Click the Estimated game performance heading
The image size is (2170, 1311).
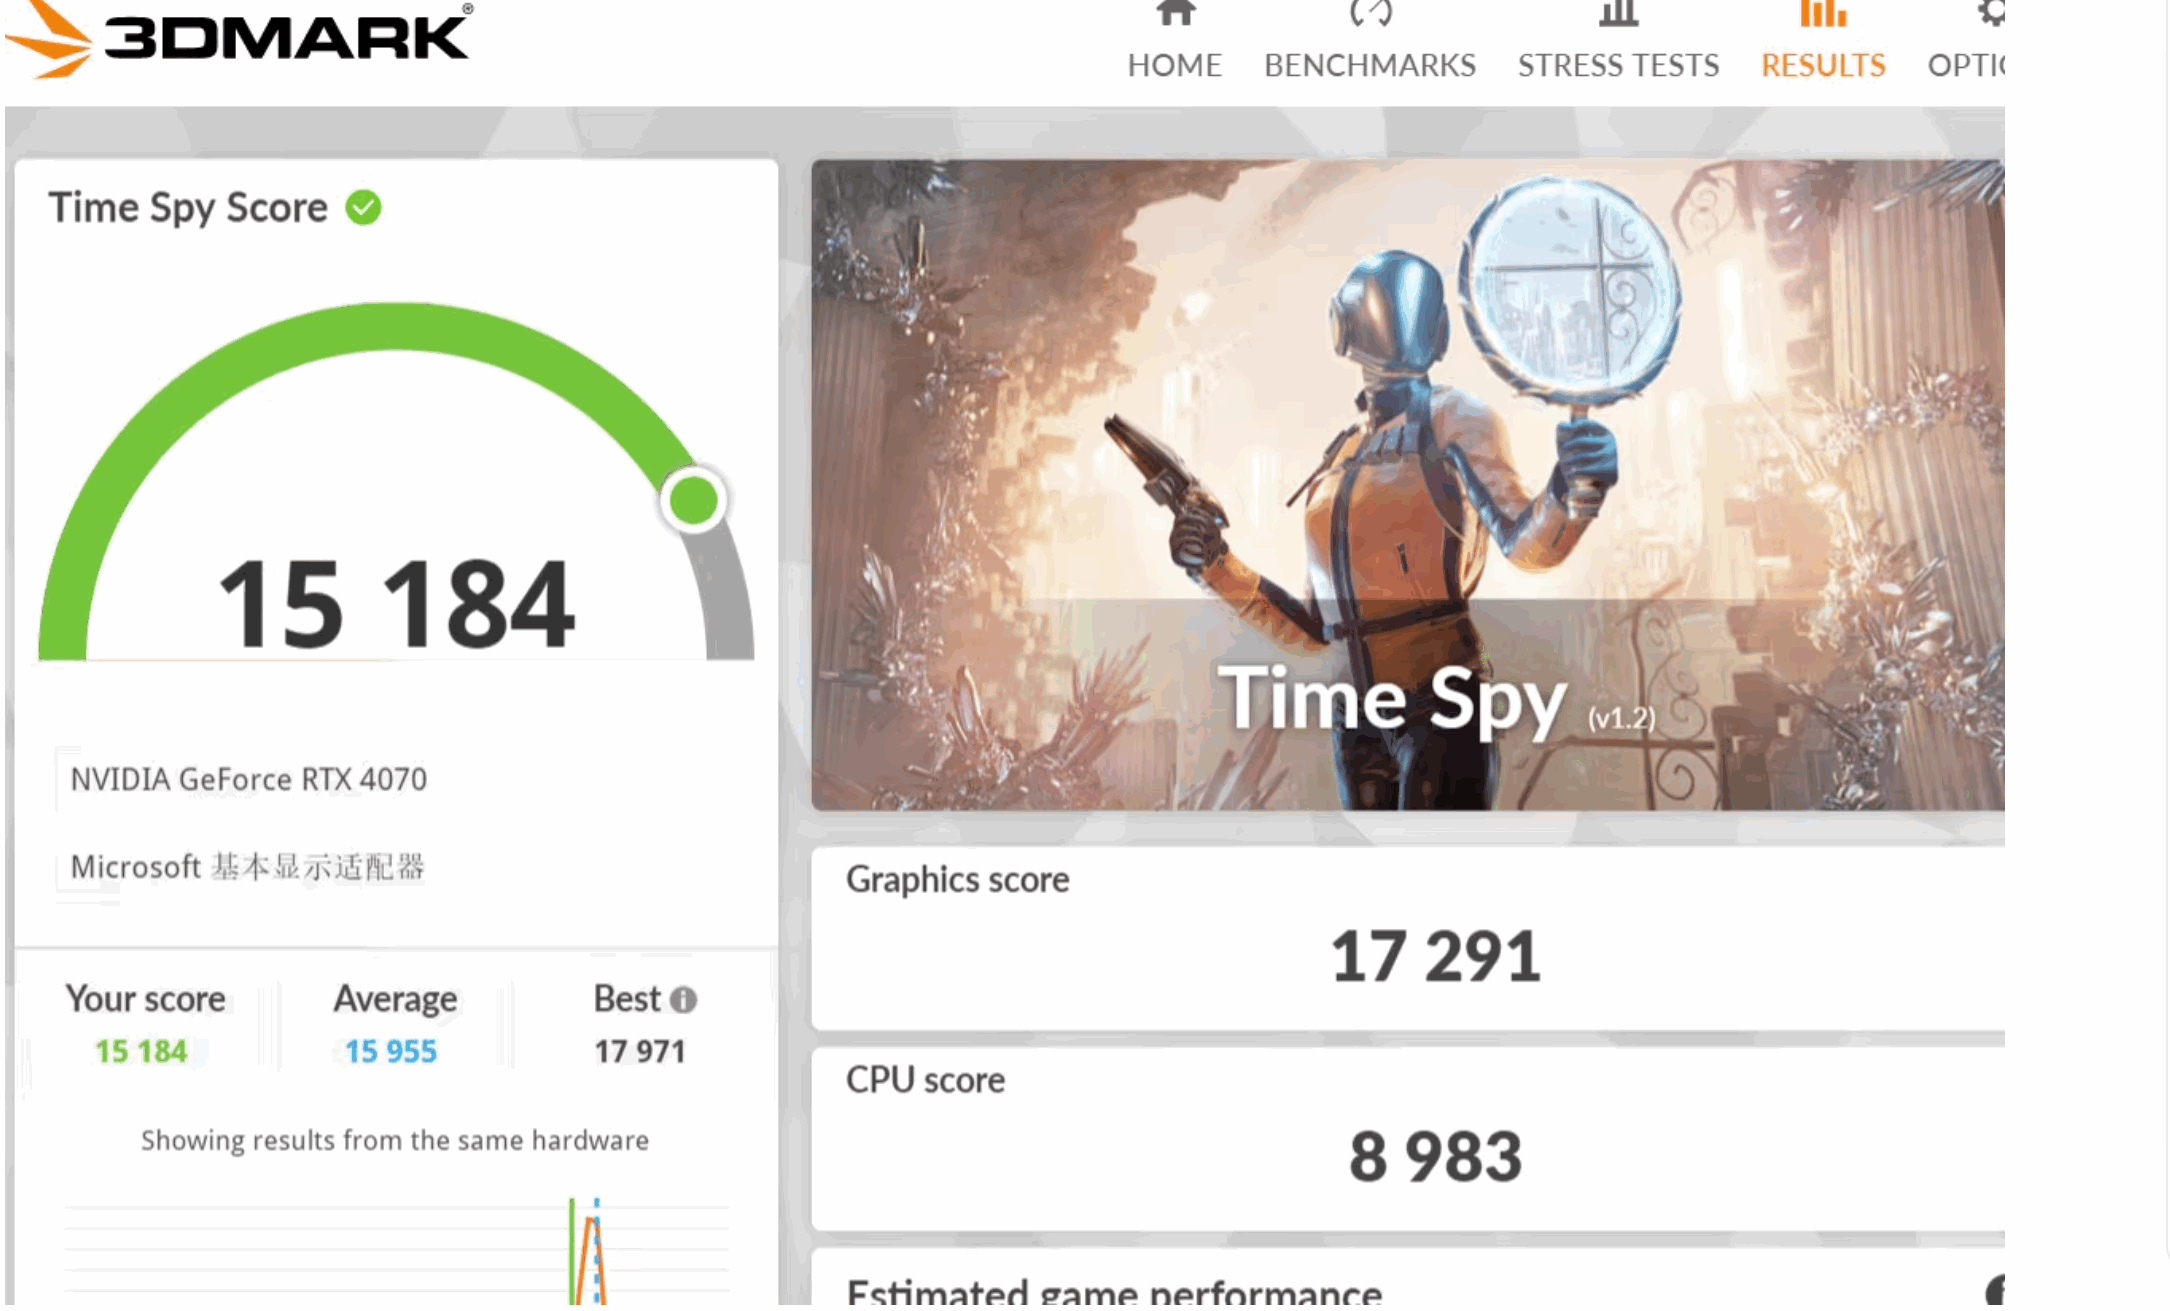[x=1114, y=1292]
